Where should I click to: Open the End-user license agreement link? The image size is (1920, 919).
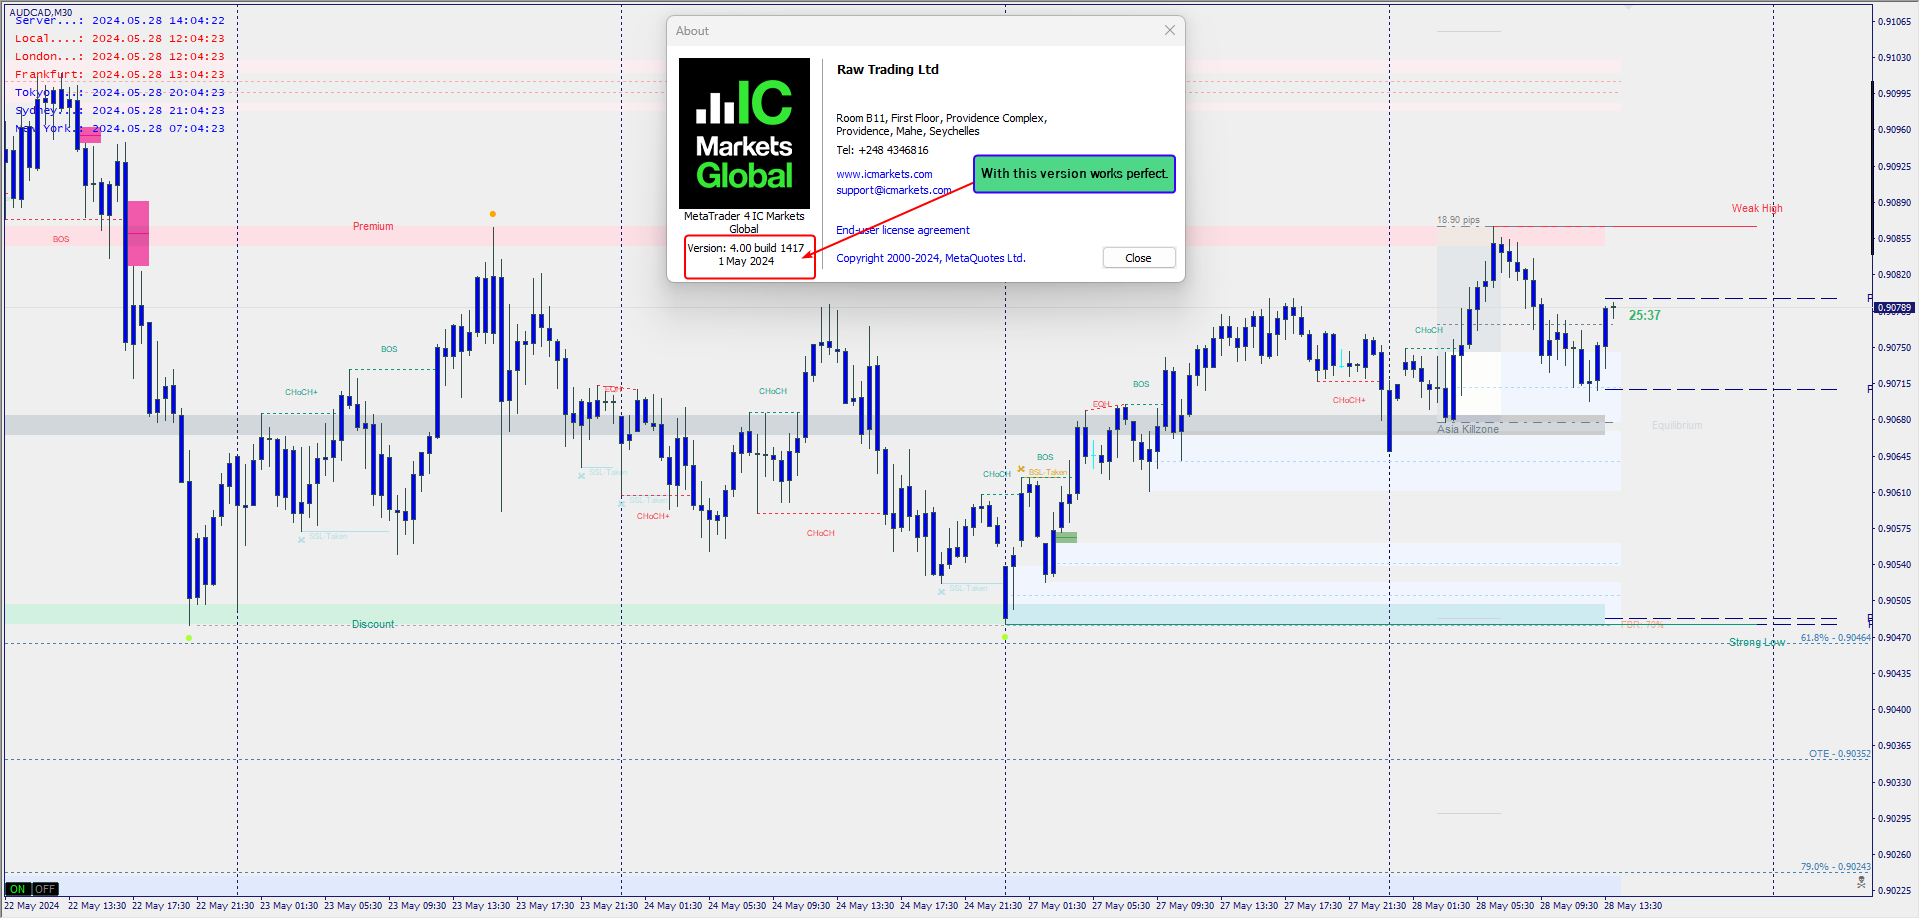click(x=903, y=230)
